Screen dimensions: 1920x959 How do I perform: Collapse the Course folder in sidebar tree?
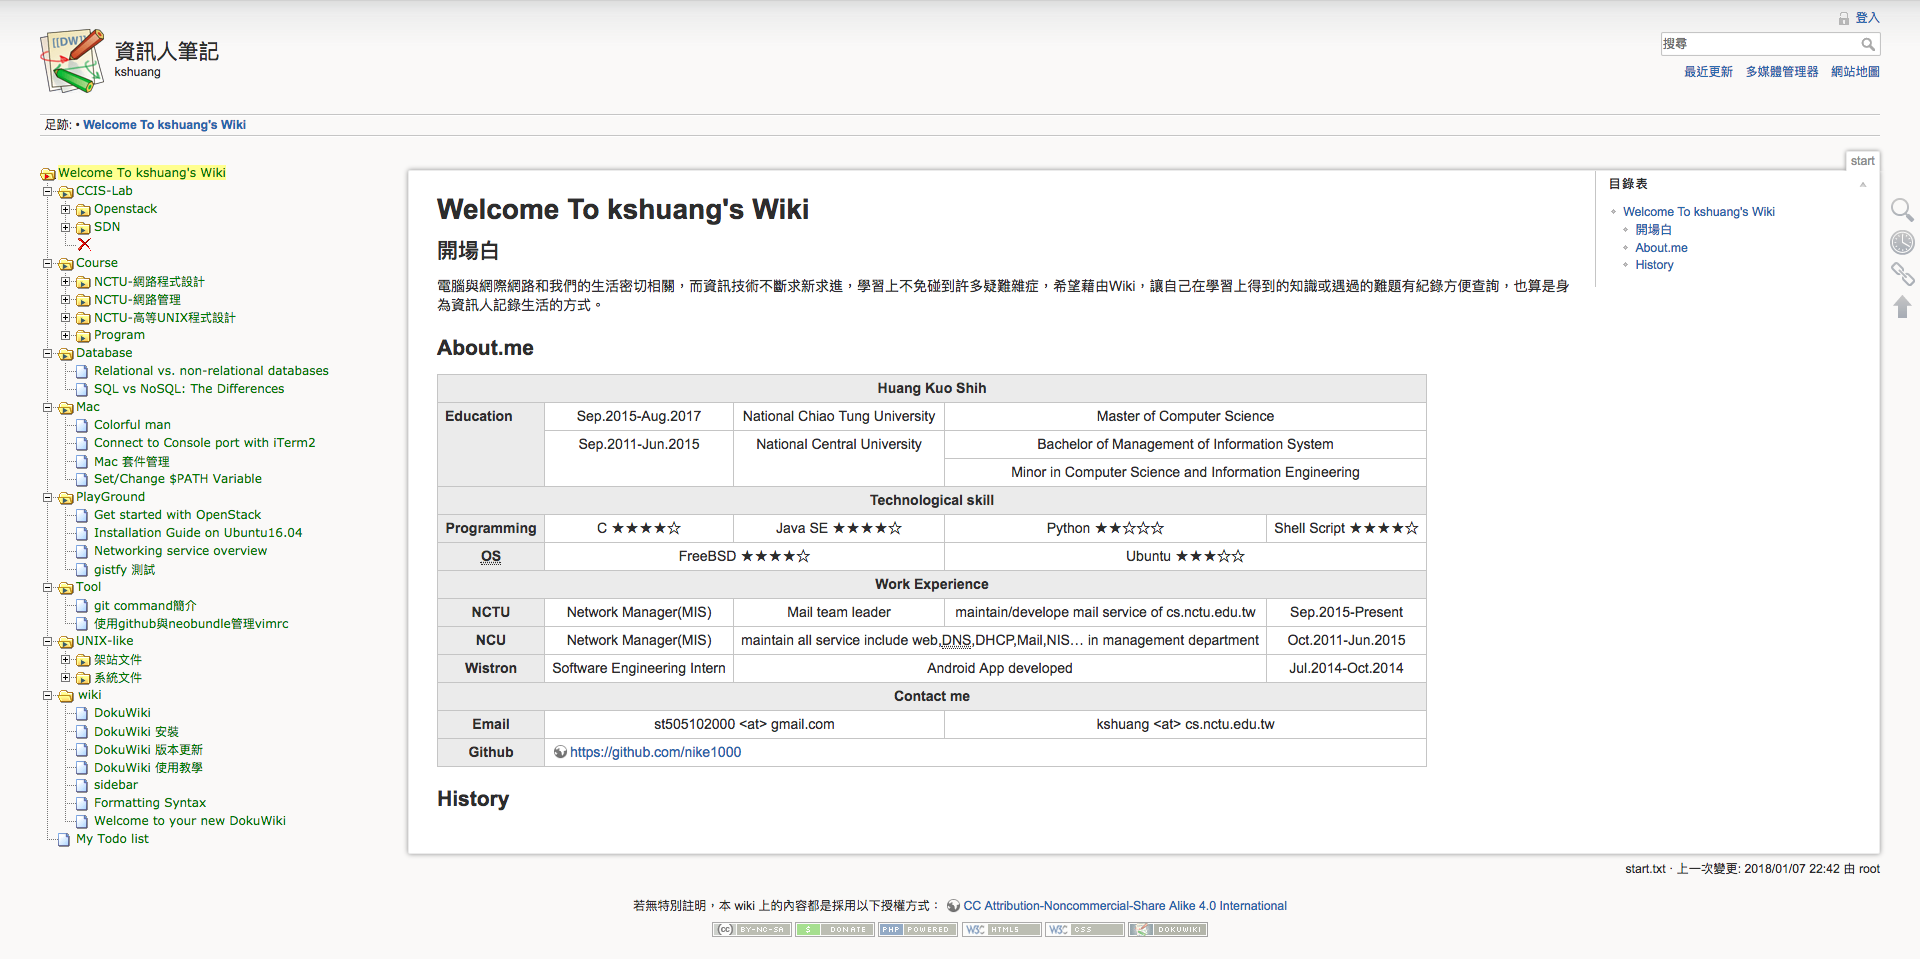[x=47, y=263]
